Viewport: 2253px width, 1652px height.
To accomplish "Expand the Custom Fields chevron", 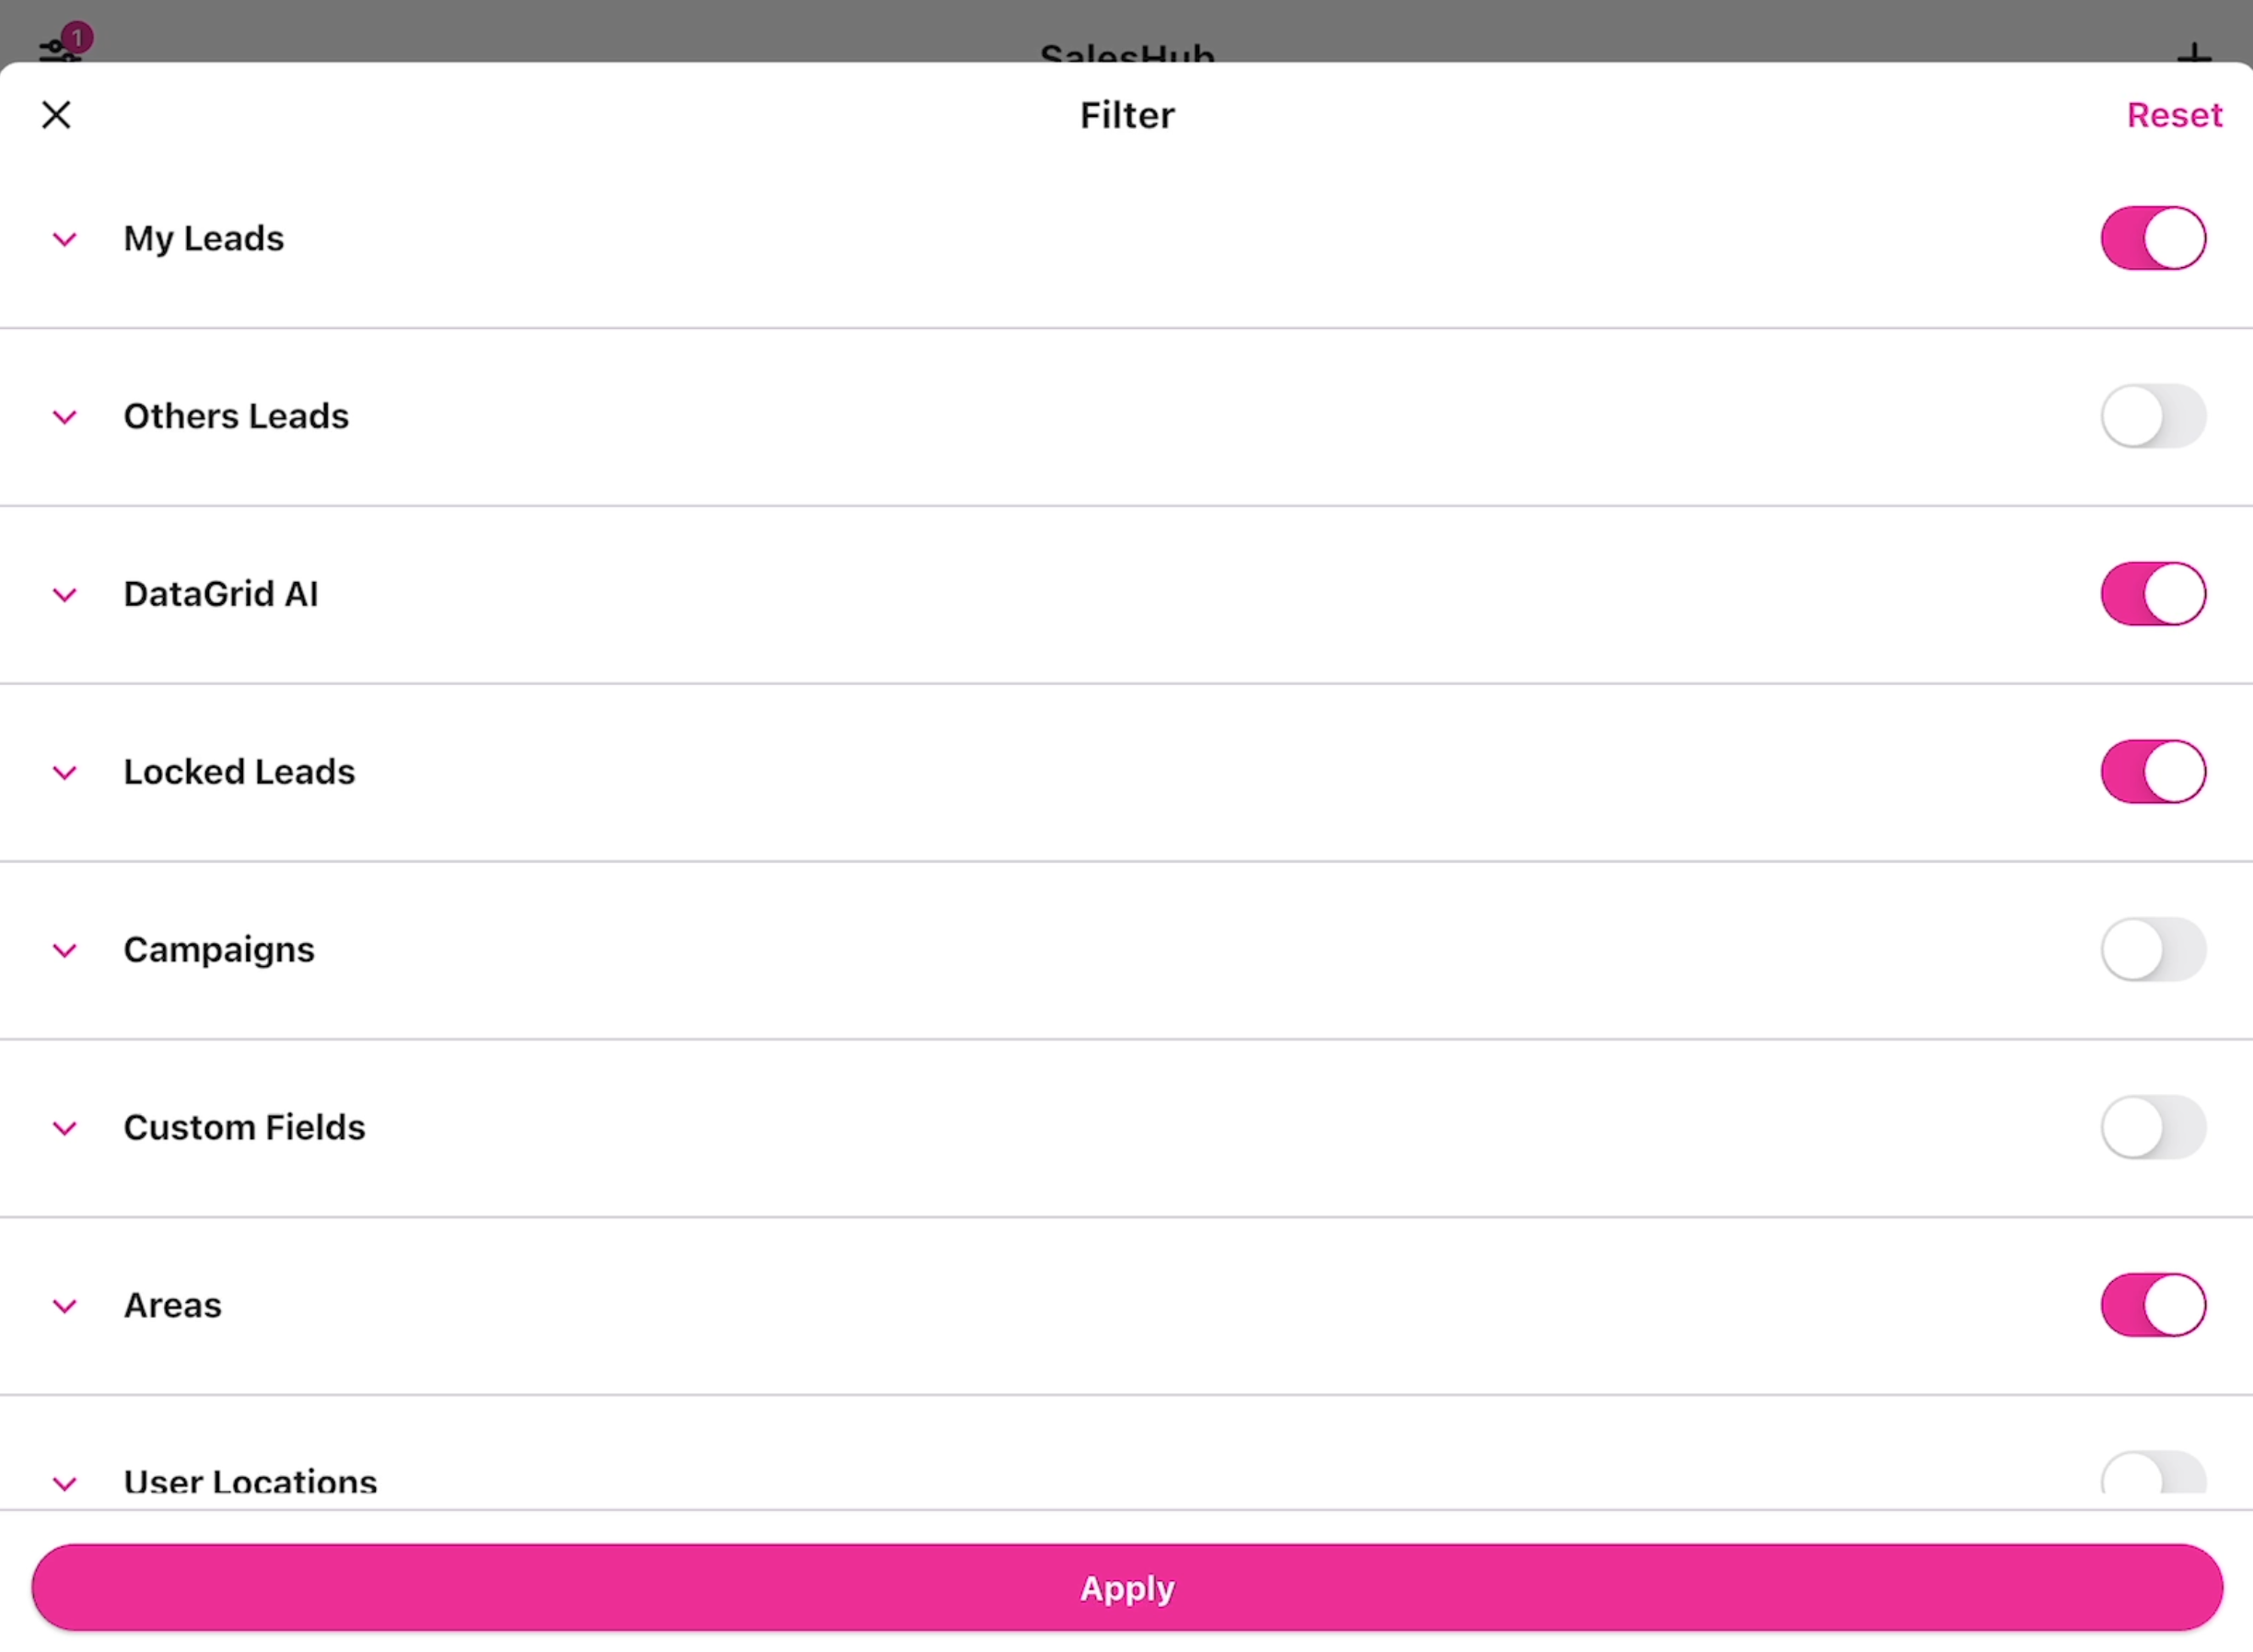I will (65, 1129).
